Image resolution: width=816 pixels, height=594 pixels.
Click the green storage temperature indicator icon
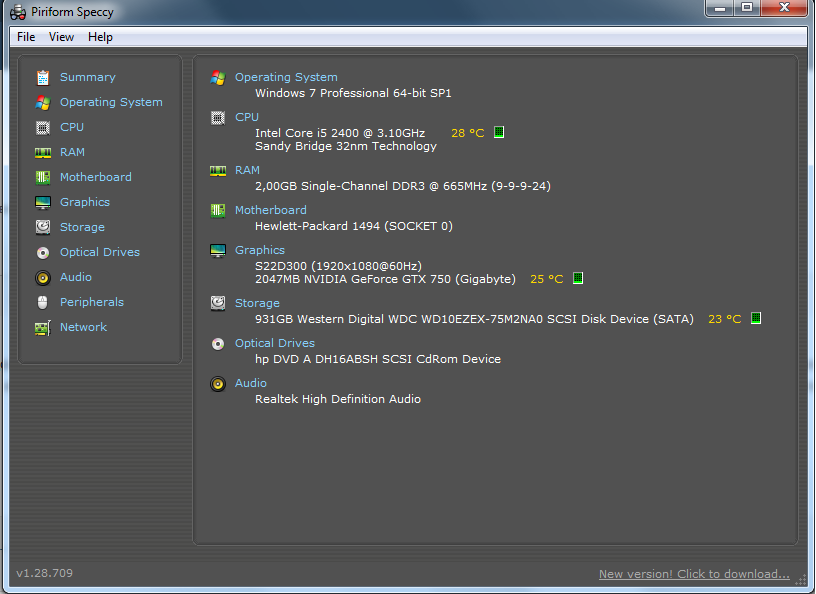pos(756,318)
